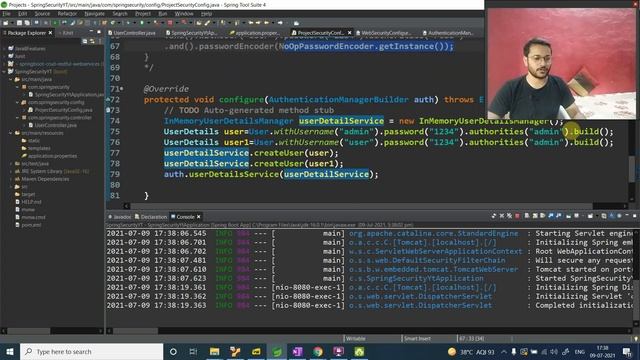Click the ENG language indicator

[x=580, y=351]
